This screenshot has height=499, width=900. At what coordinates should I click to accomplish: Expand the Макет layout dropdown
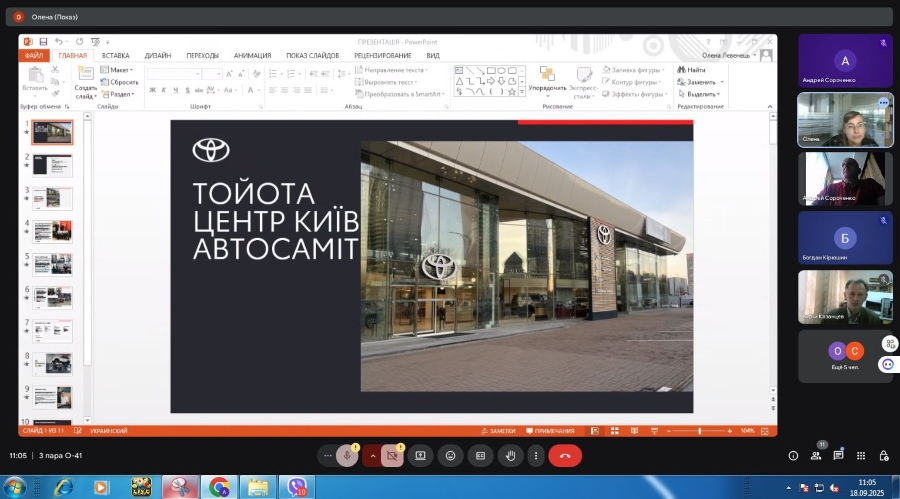pos(119,70)
